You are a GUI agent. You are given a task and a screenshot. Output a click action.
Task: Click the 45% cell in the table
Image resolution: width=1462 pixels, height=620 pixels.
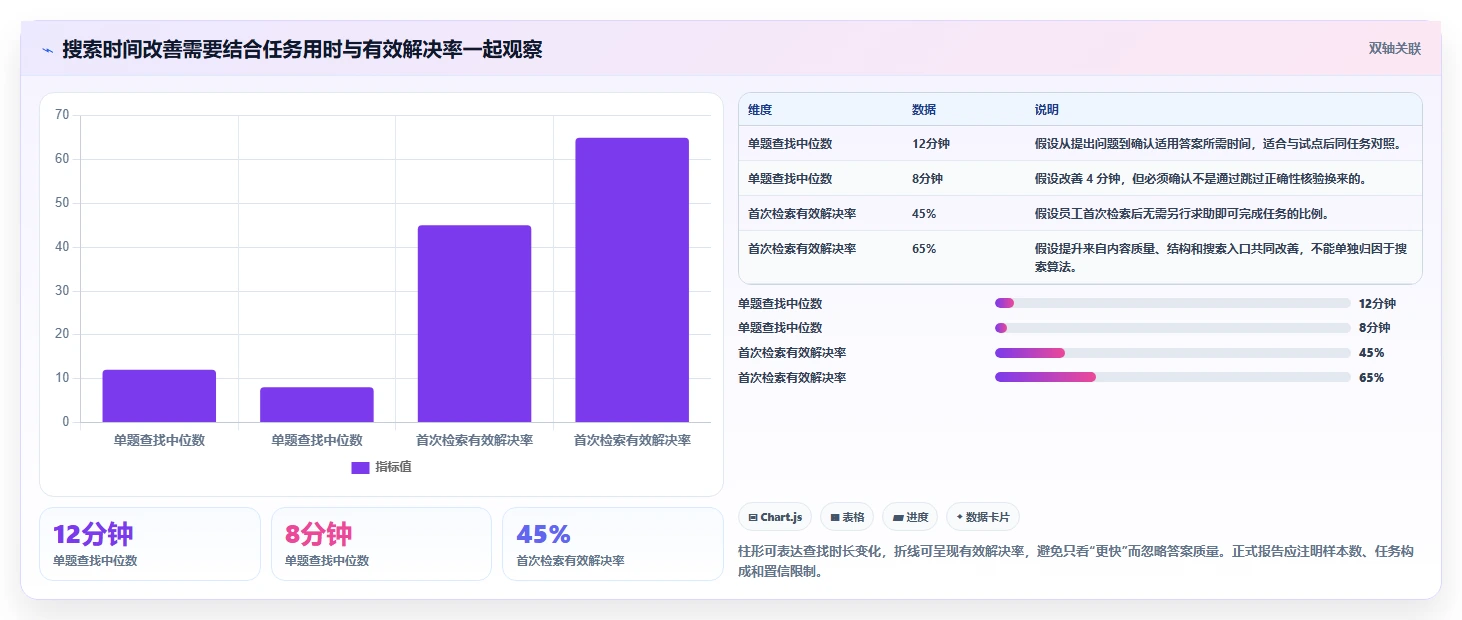pyautogui.click(x=924, y=214)
